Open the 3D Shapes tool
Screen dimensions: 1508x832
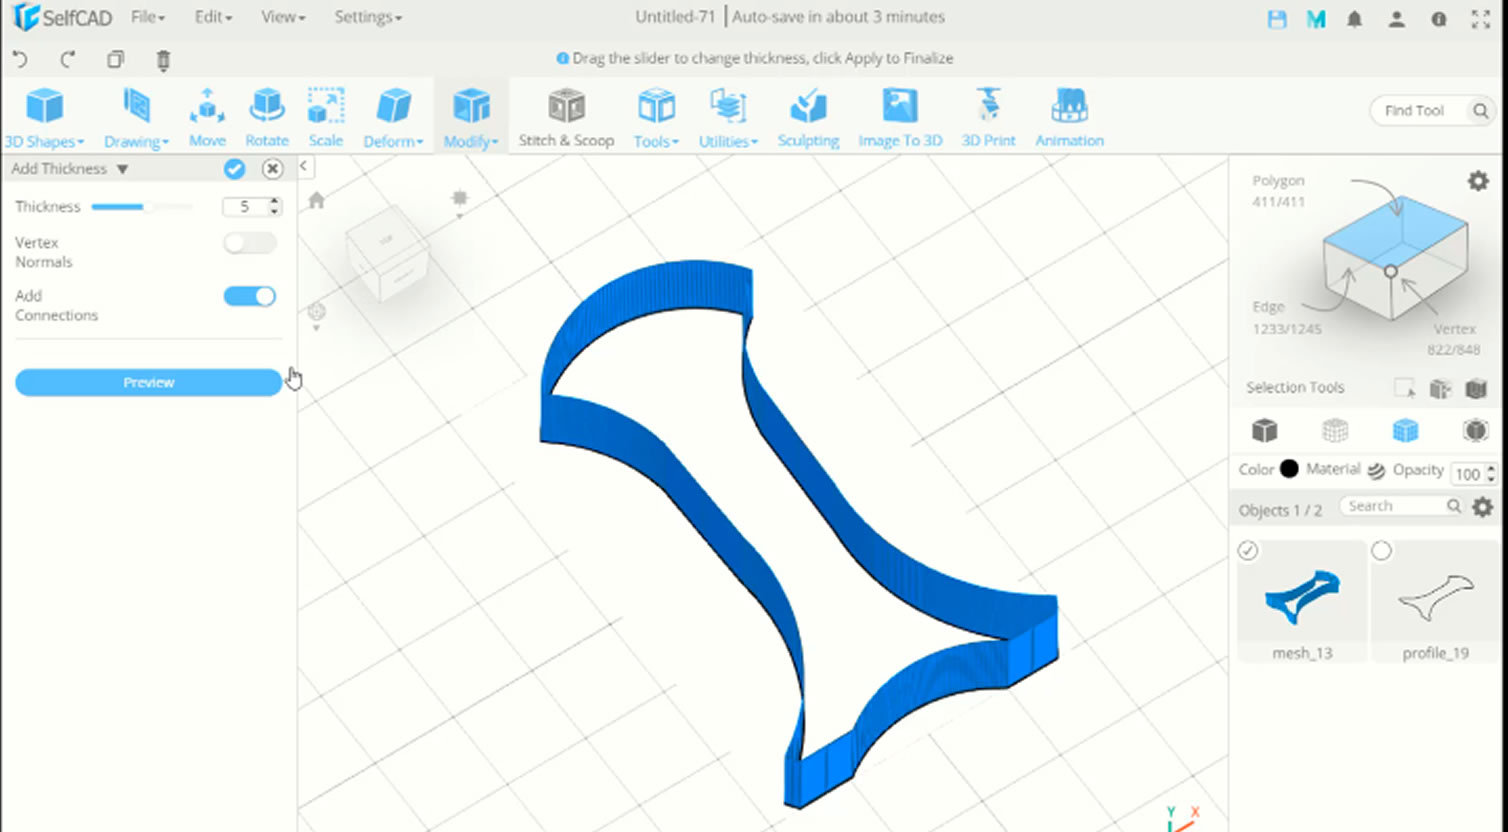(44, 118)
